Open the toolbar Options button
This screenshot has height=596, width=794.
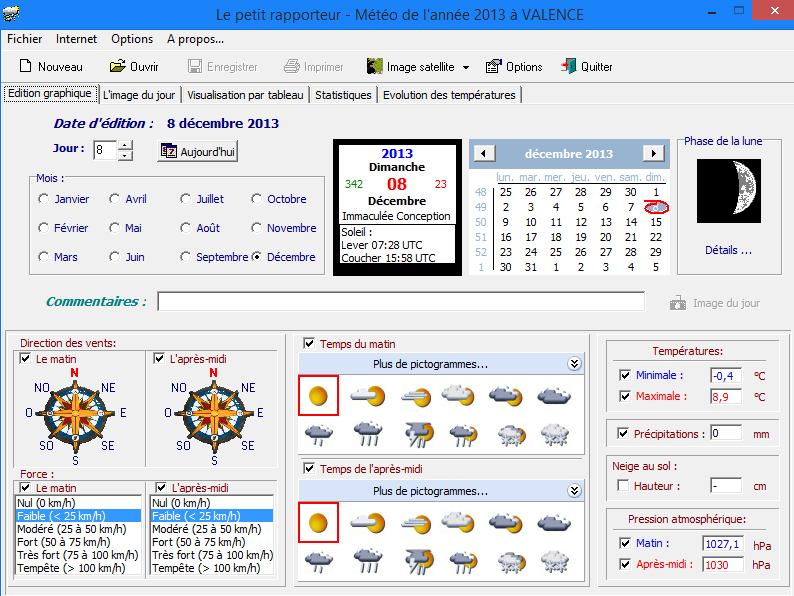[x=514, y=67]
